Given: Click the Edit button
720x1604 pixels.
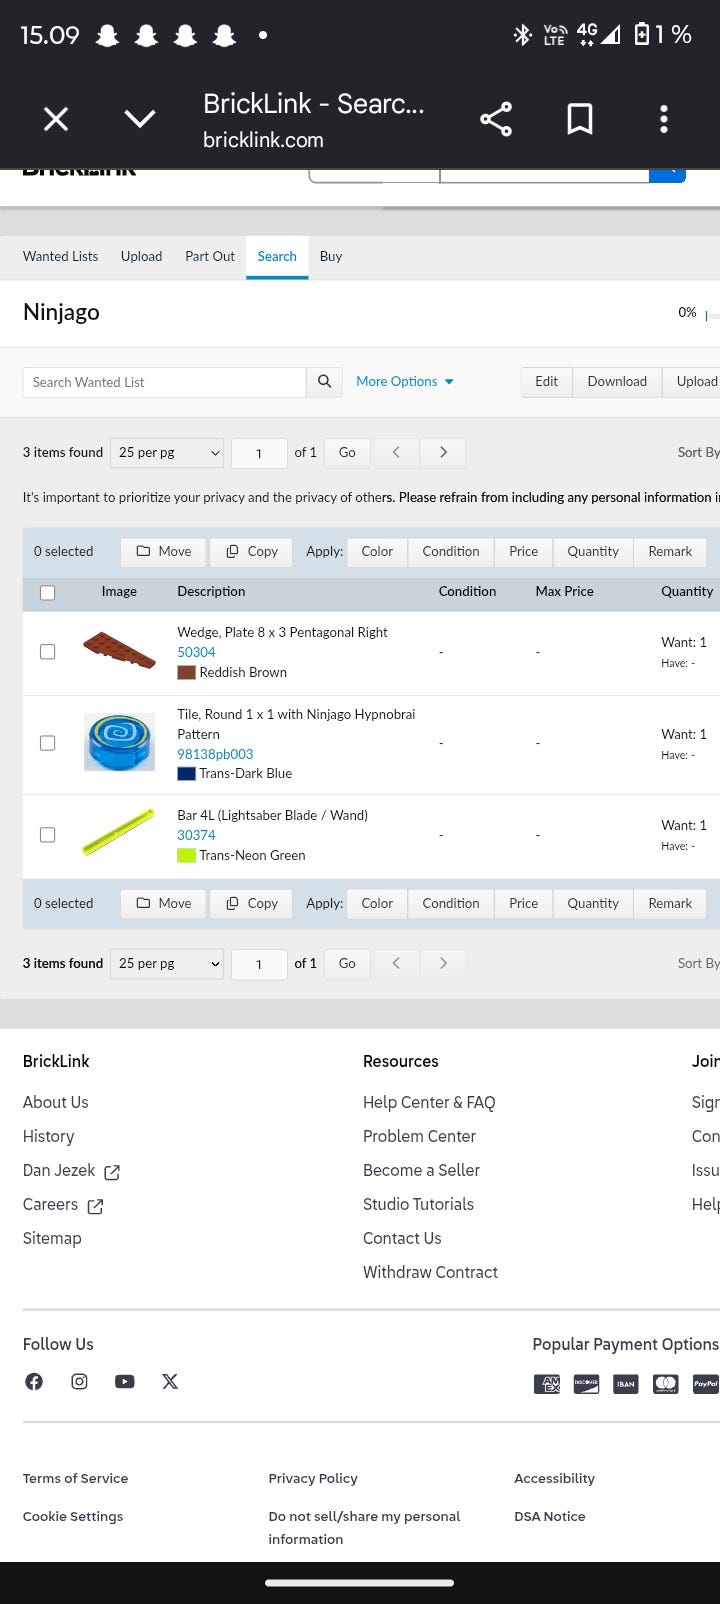Looking at the screenshot, I should click(547, 382).
